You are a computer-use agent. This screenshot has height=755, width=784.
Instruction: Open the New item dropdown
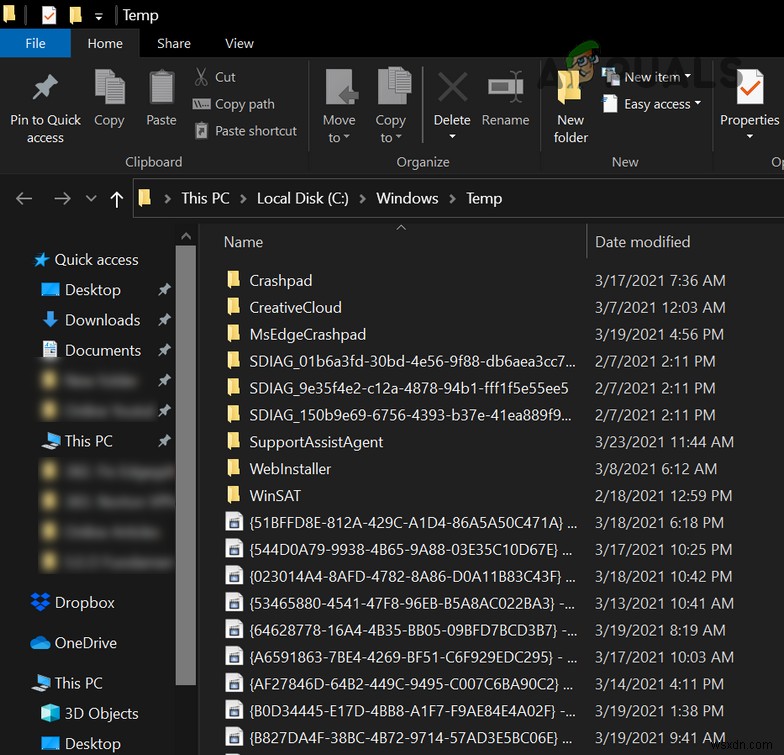click(653, 77)
